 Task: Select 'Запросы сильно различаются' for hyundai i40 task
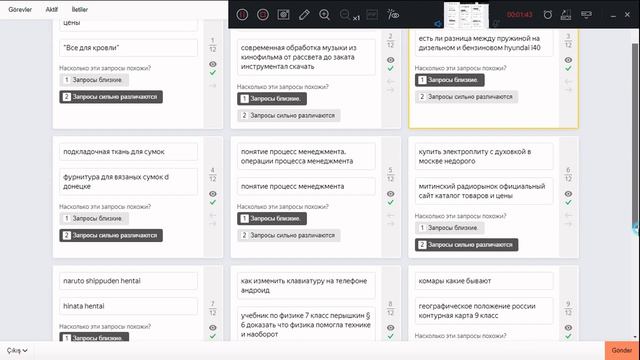pos(467,97)
